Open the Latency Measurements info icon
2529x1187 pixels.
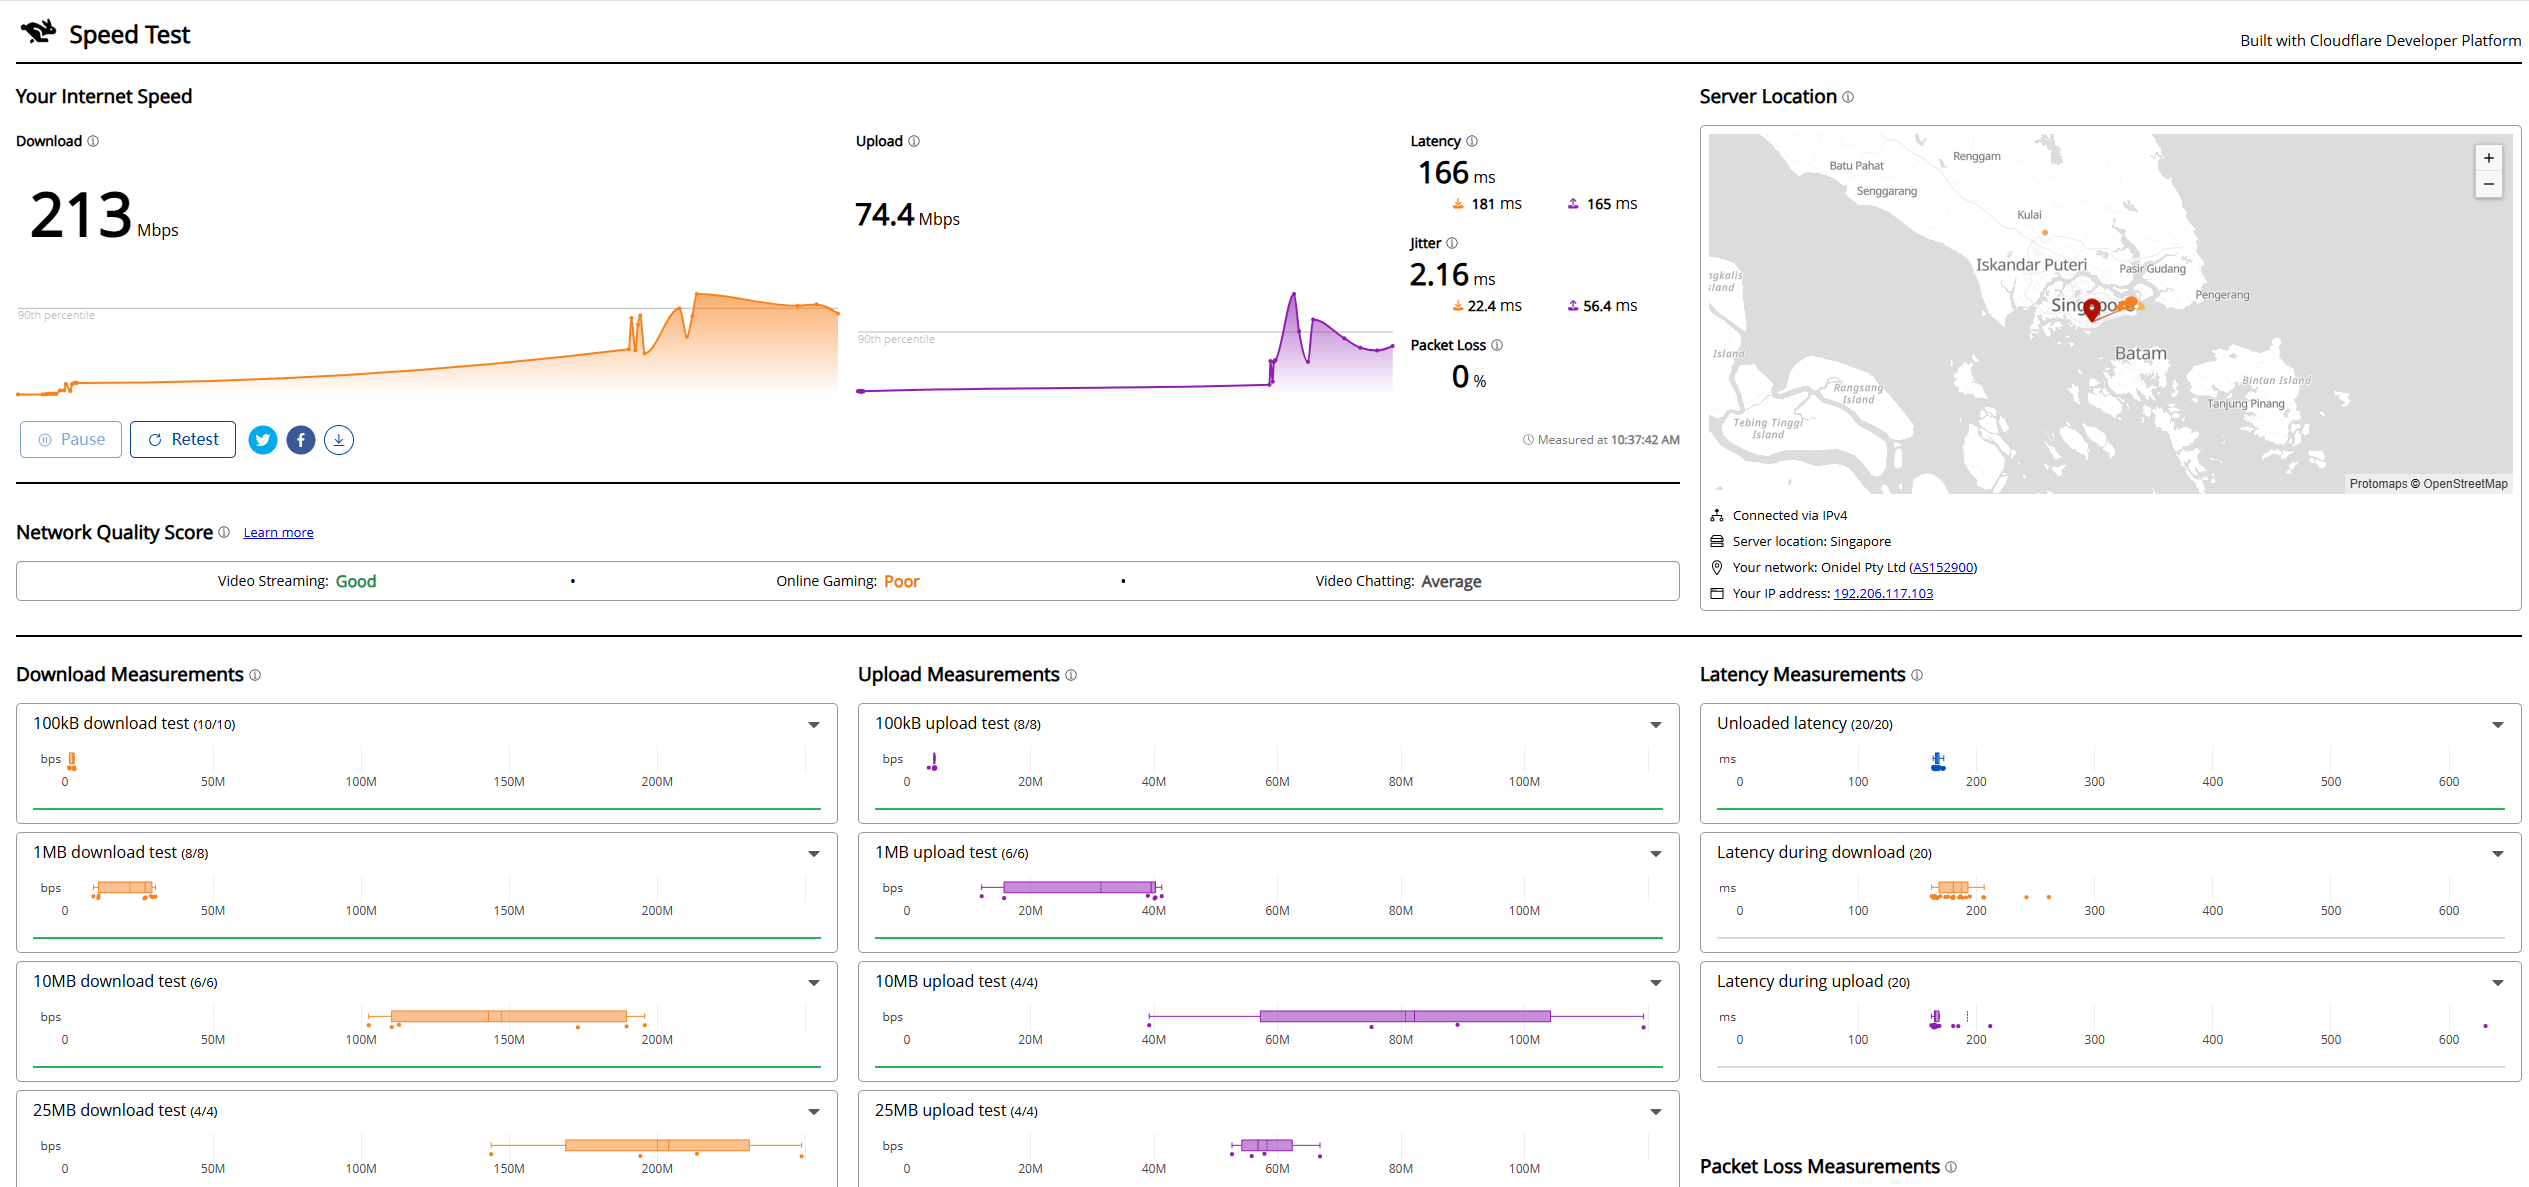pyautogui.click(x=1917, y=675)
